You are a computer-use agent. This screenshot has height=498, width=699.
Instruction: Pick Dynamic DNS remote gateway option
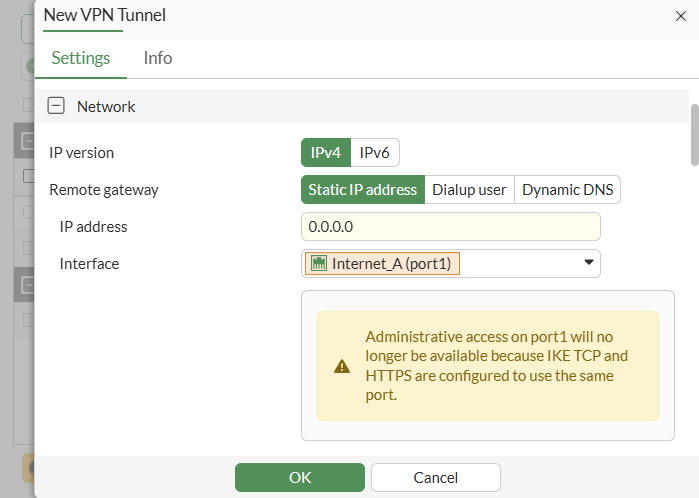point(568,190)
